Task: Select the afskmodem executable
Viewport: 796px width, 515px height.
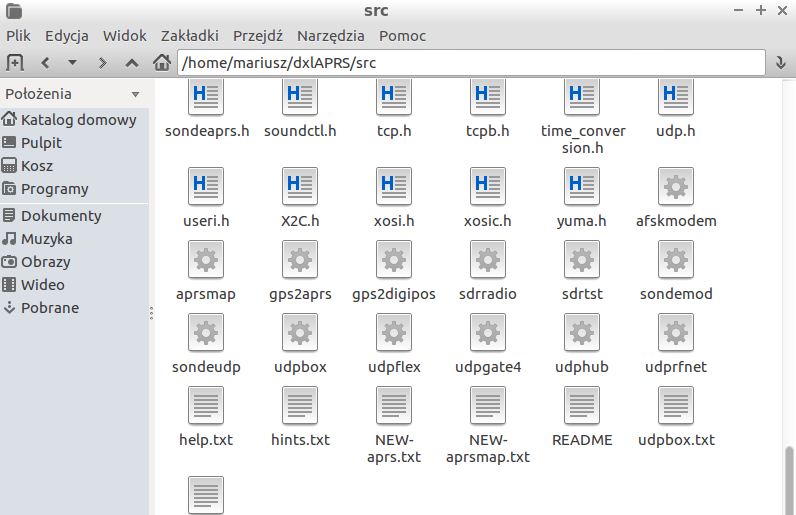Action: (676, 198)
